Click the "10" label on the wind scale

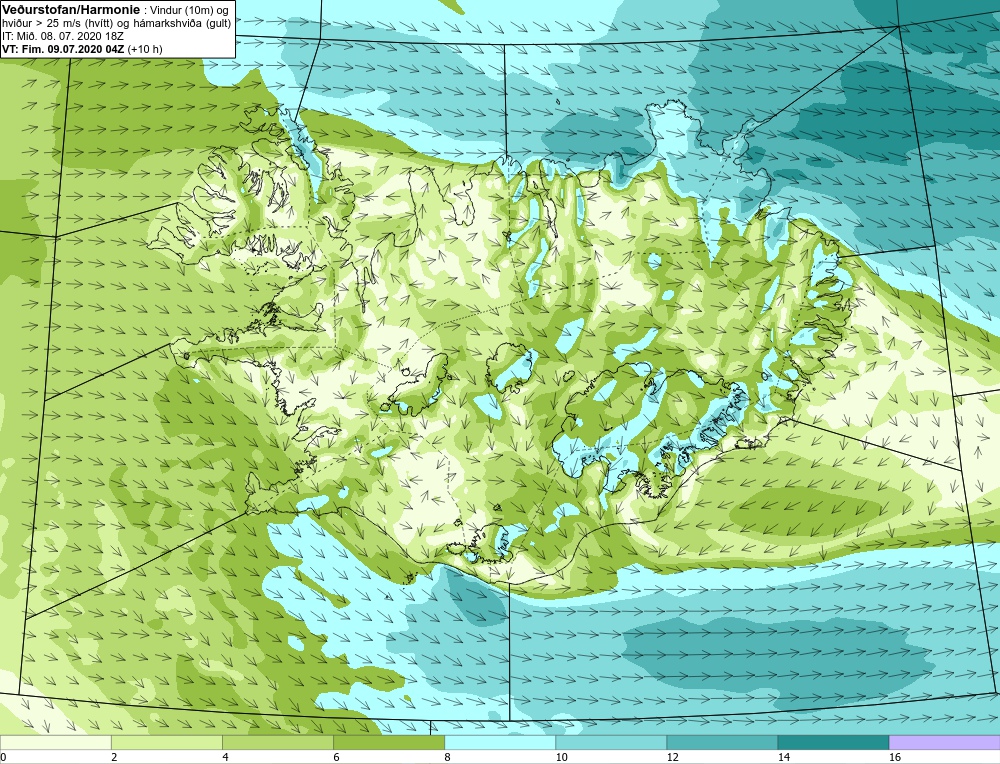pos(561,757)
